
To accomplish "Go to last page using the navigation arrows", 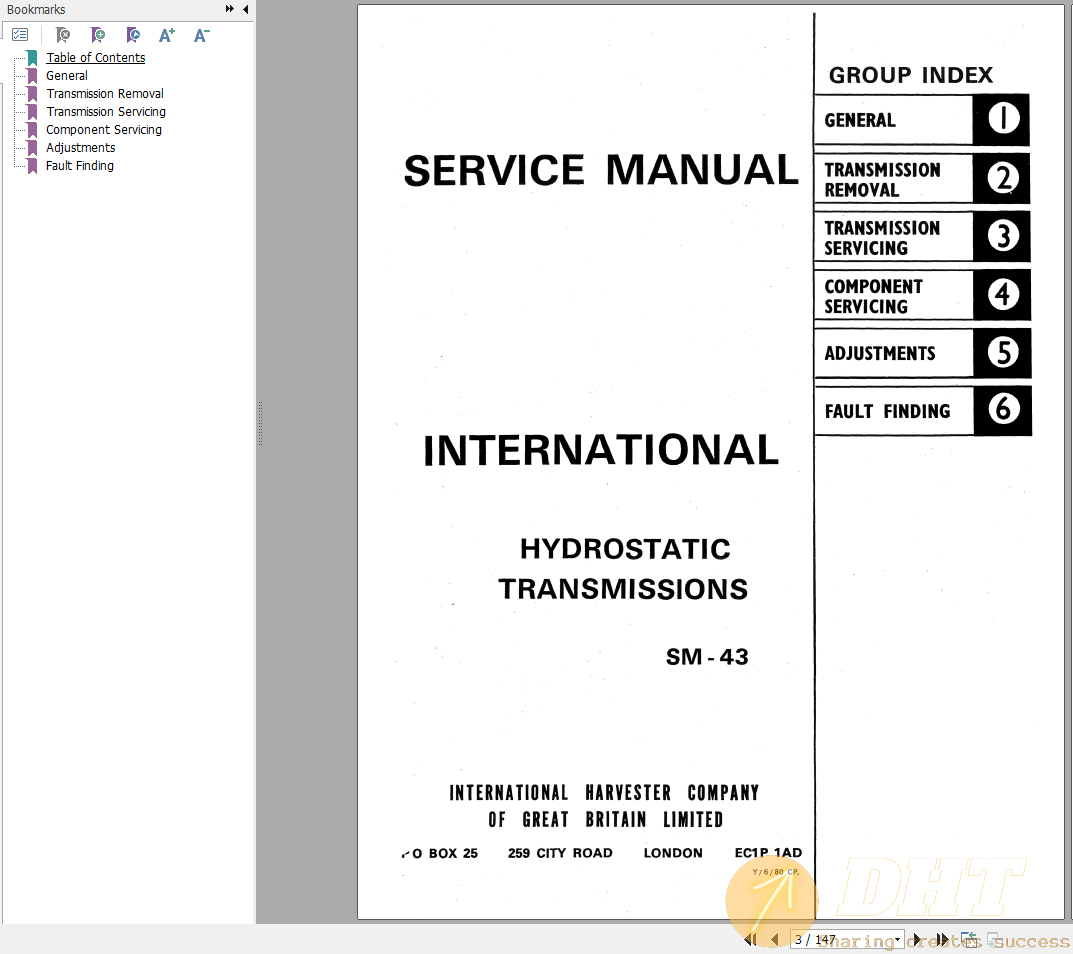I will click(943, 939).
